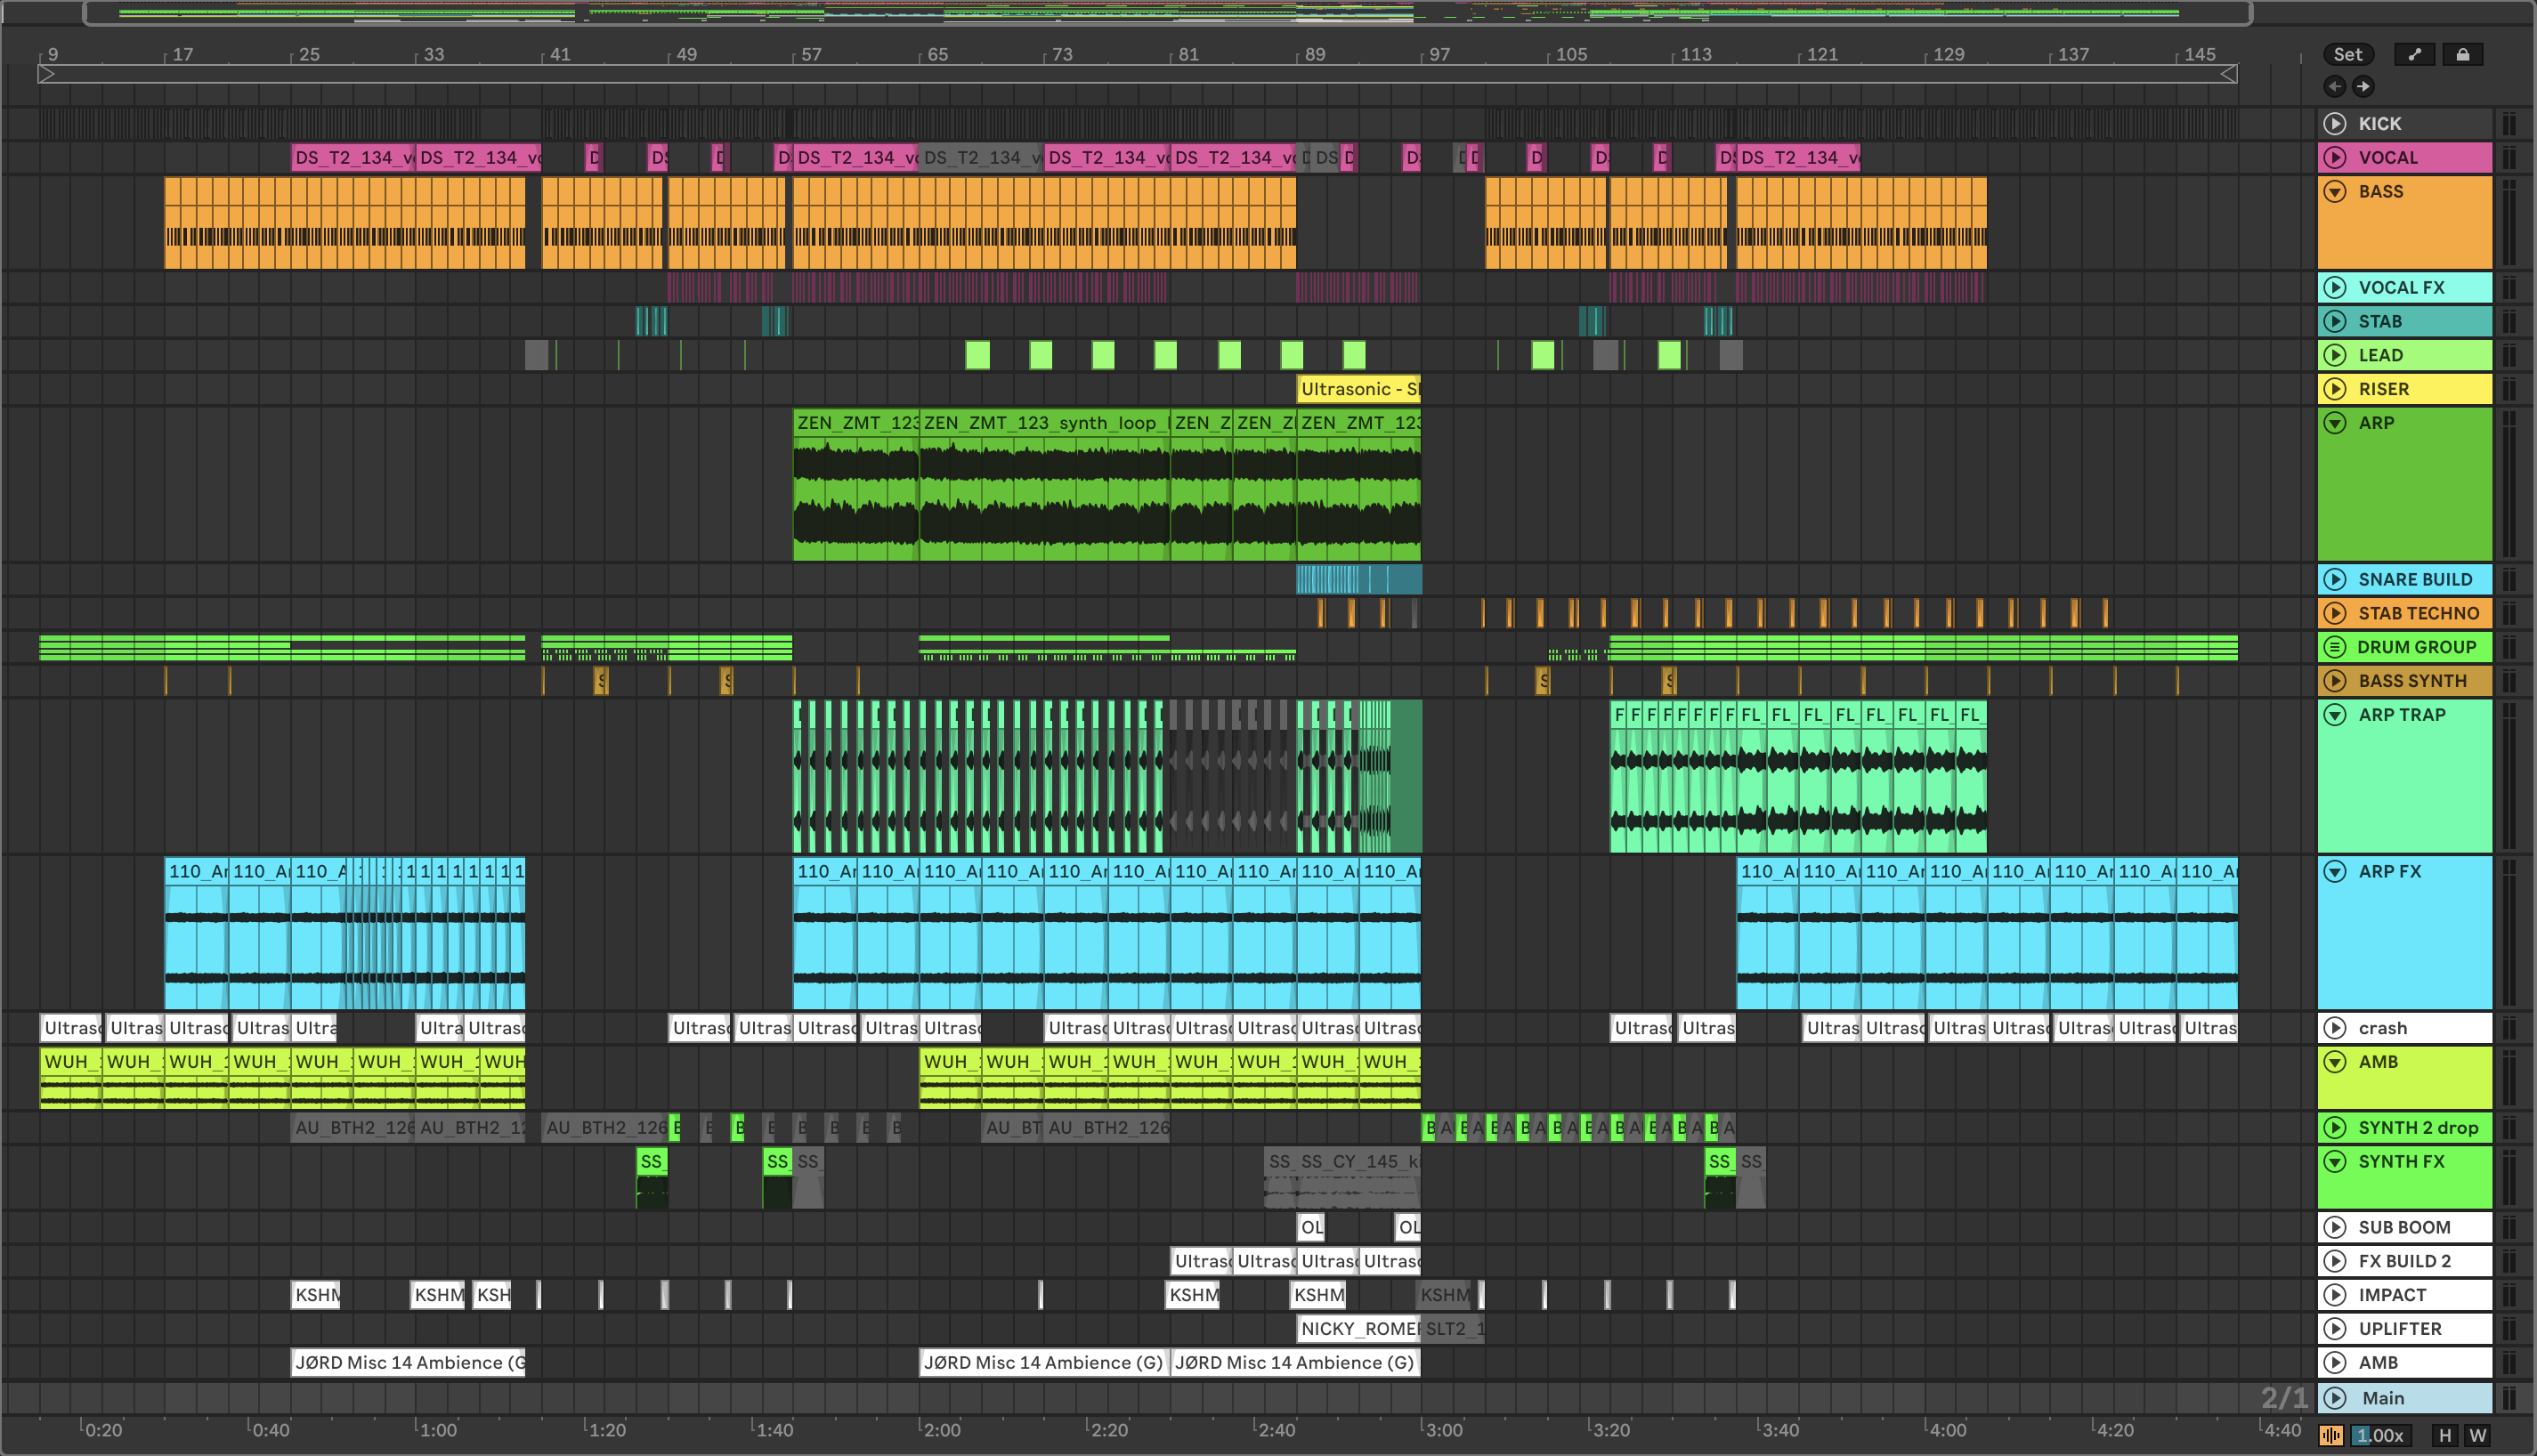Click the 2/1 grid size indicator

[x=2283, y=1398]
